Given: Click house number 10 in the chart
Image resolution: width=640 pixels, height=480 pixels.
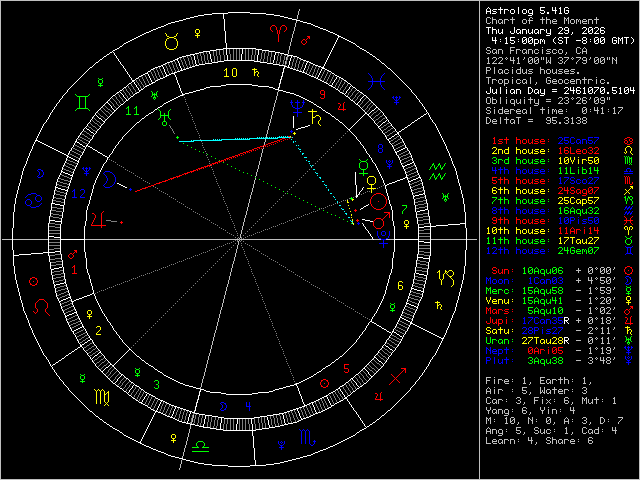Looking at the screenshot, I should [x=231, y=73].
